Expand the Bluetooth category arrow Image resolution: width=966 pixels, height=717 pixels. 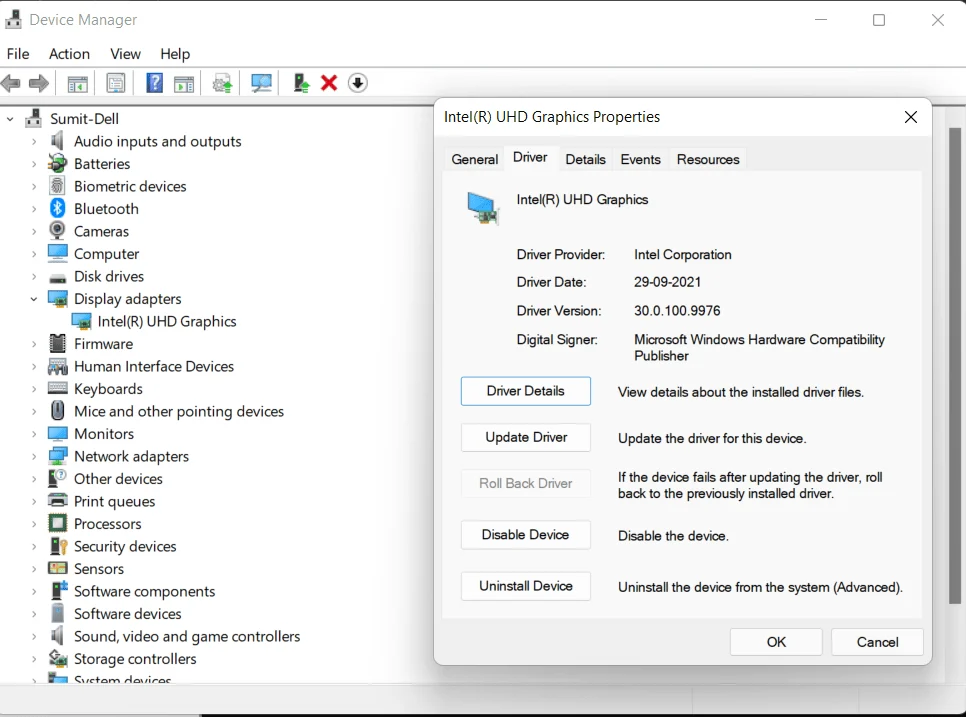coord(34,209)
